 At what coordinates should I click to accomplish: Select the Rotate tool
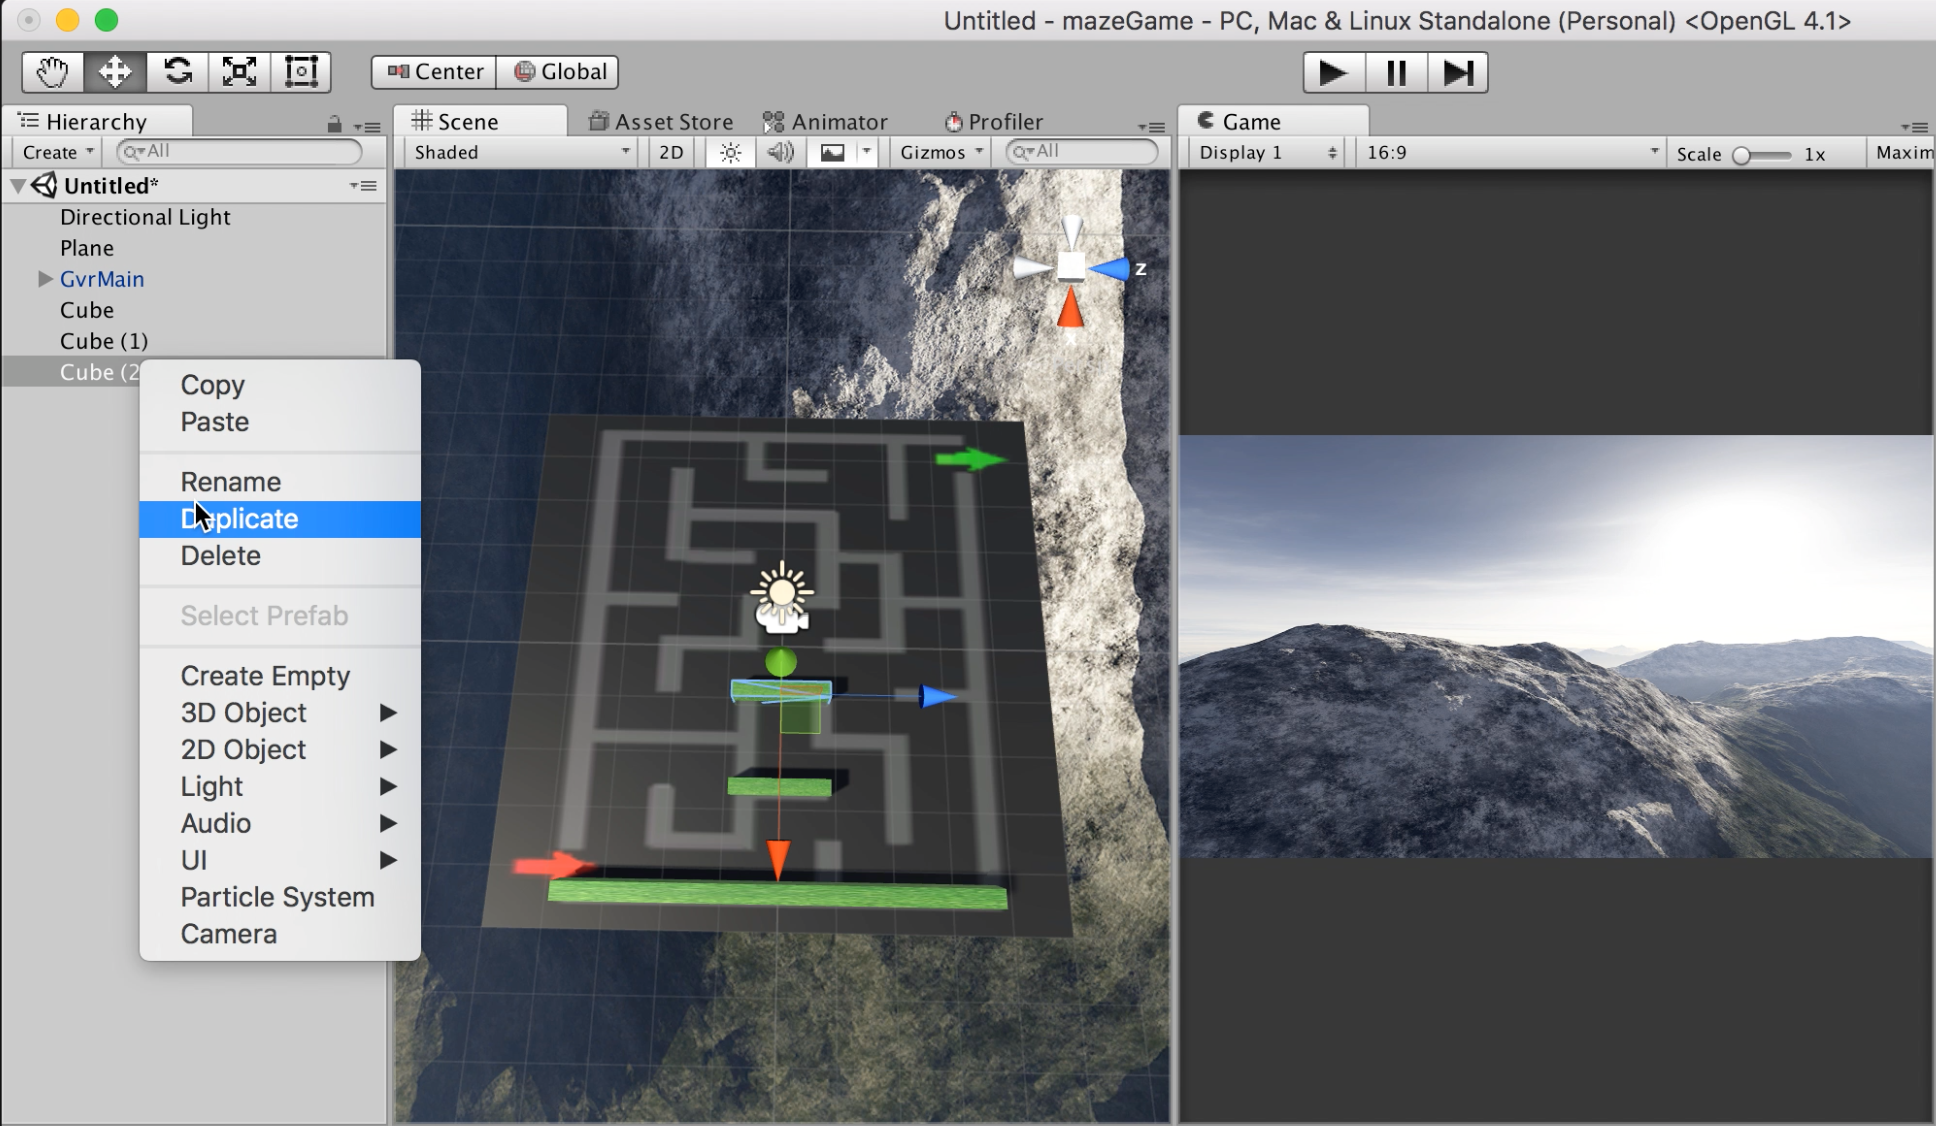(177, 72)
